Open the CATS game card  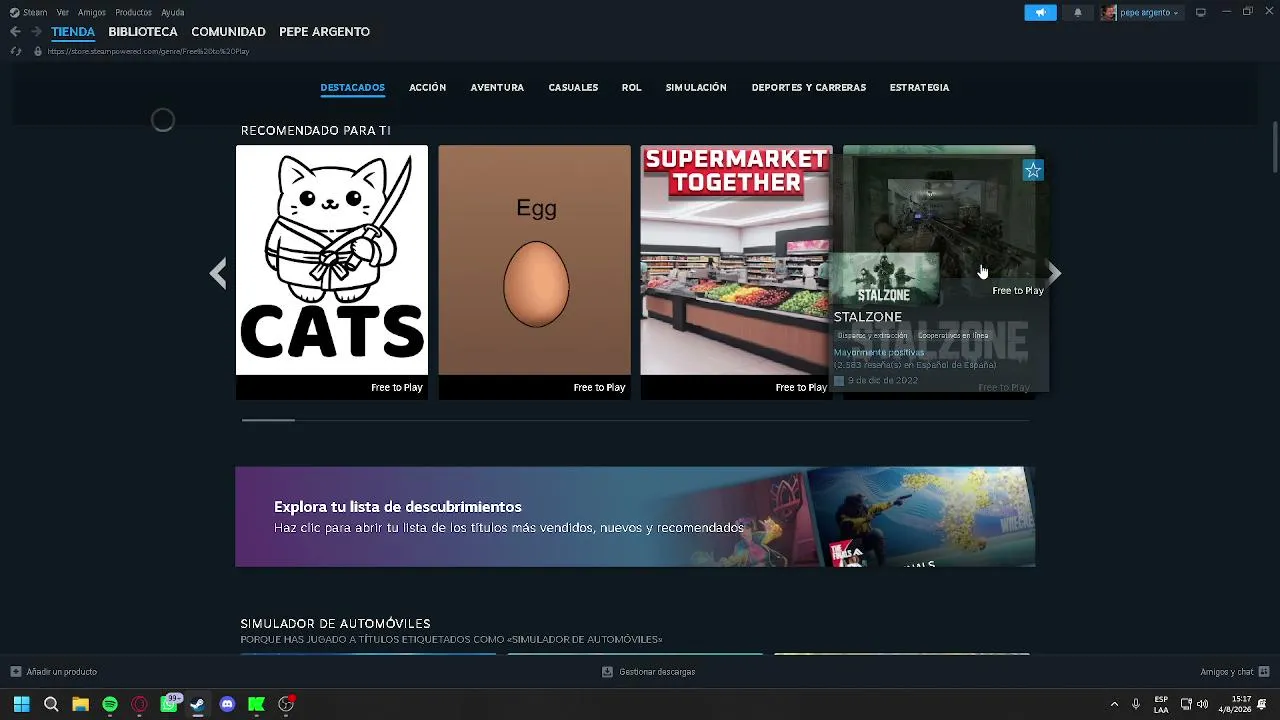[x=332, y=272]
